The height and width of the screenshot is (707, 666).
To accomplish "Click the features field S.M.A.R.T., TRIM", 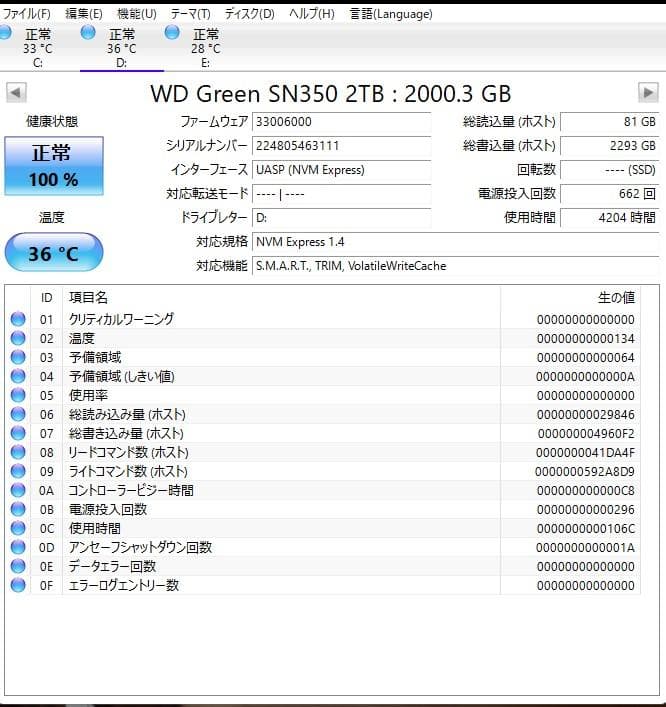I will 455,266.
